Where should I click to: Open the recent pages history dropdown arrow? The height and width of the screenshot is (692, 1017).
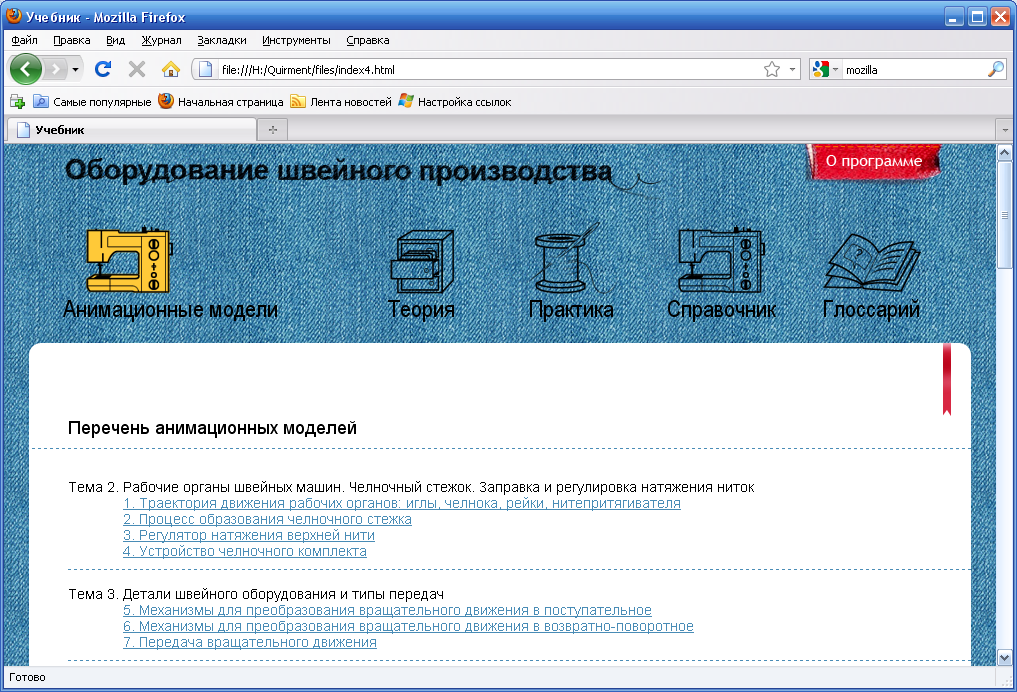pos(75,69)
